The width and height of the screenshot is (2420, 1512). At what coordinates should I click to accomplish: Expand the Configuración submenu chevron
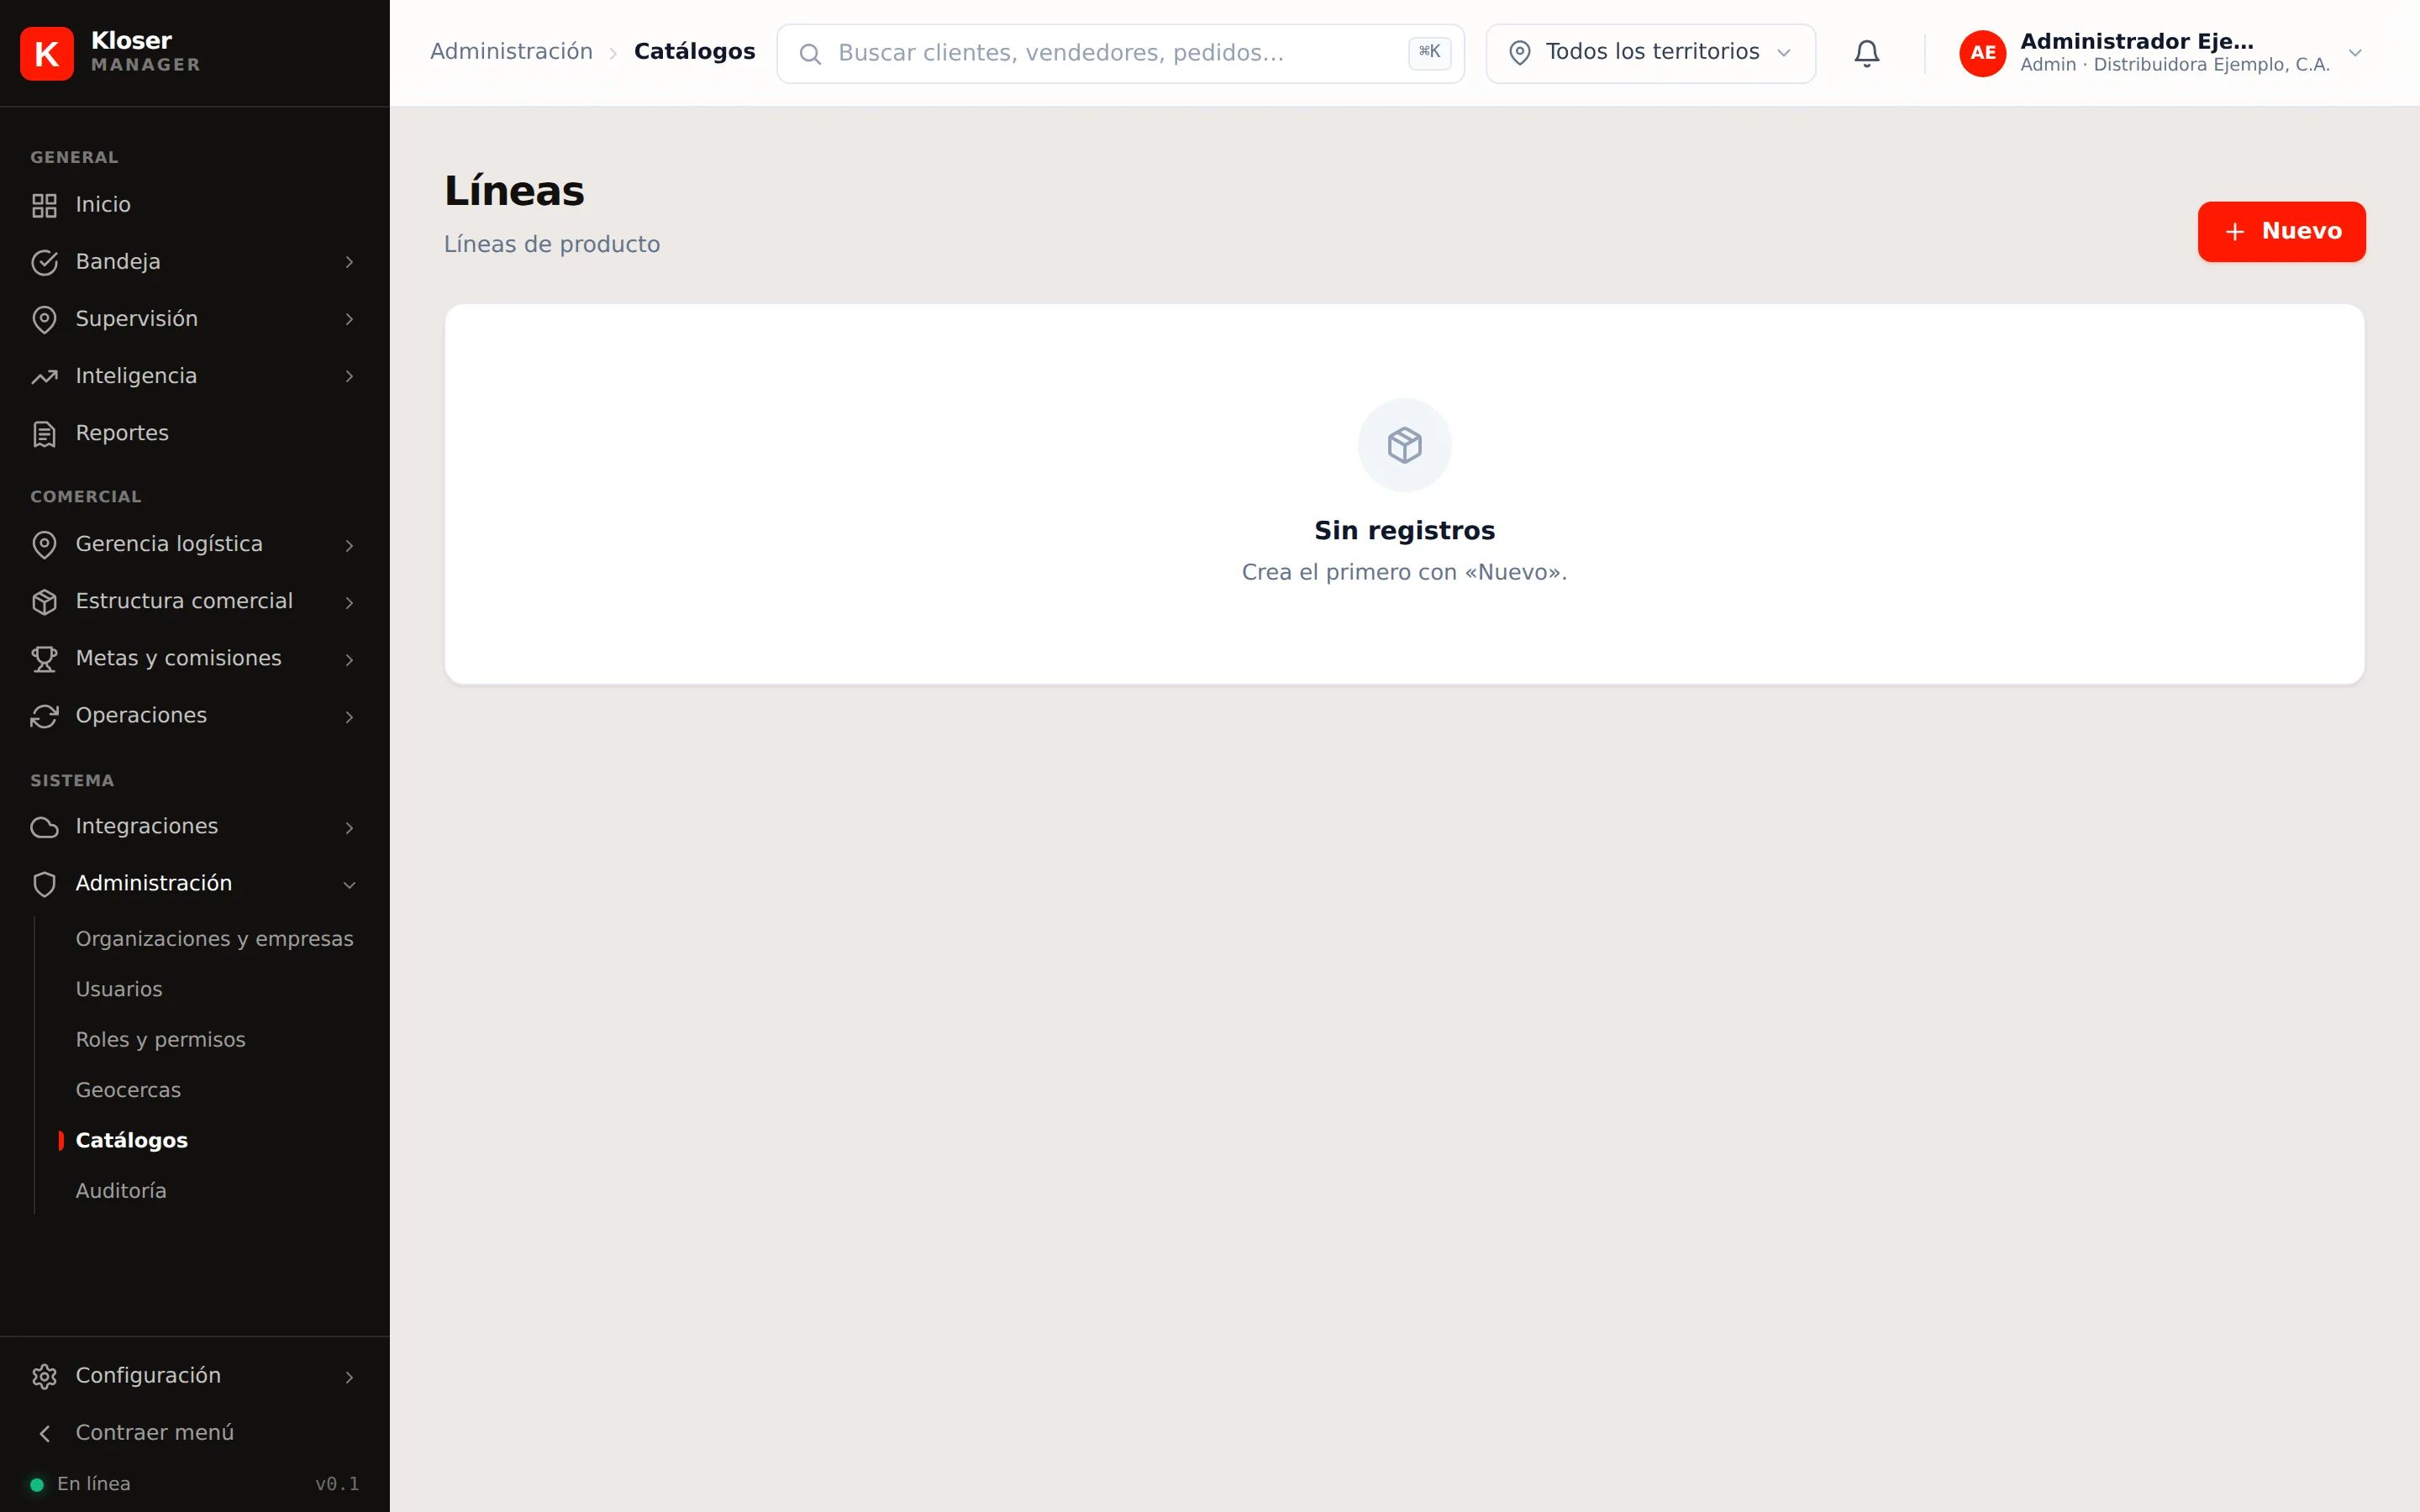coord(349,1377)
